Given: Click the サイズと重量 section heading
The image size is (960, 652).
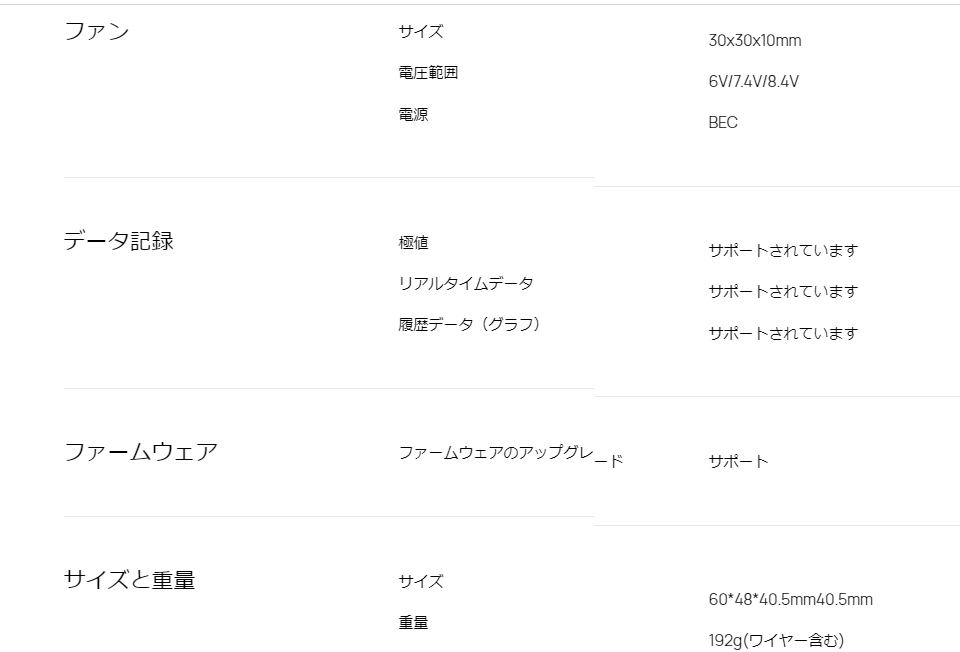Looking at the screenshot, I should click(130, 580).
